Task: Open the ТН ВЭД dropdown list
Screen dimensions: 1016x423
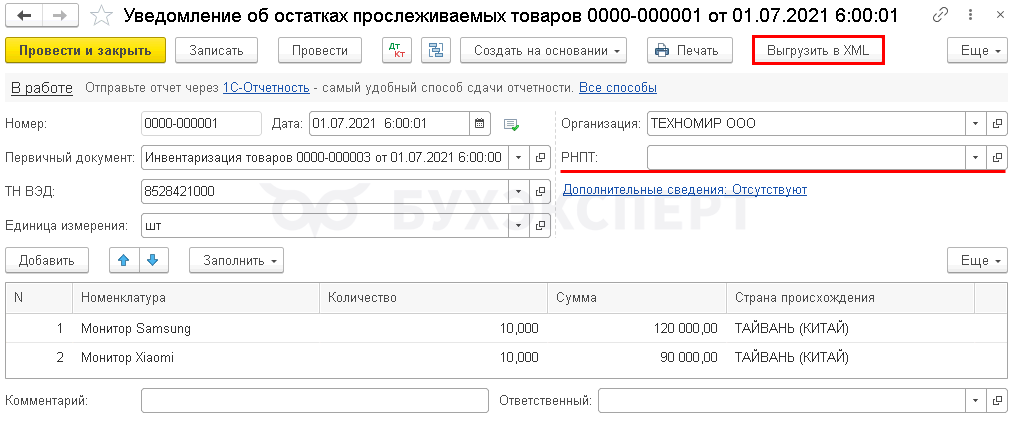Action: click(518, 191)
